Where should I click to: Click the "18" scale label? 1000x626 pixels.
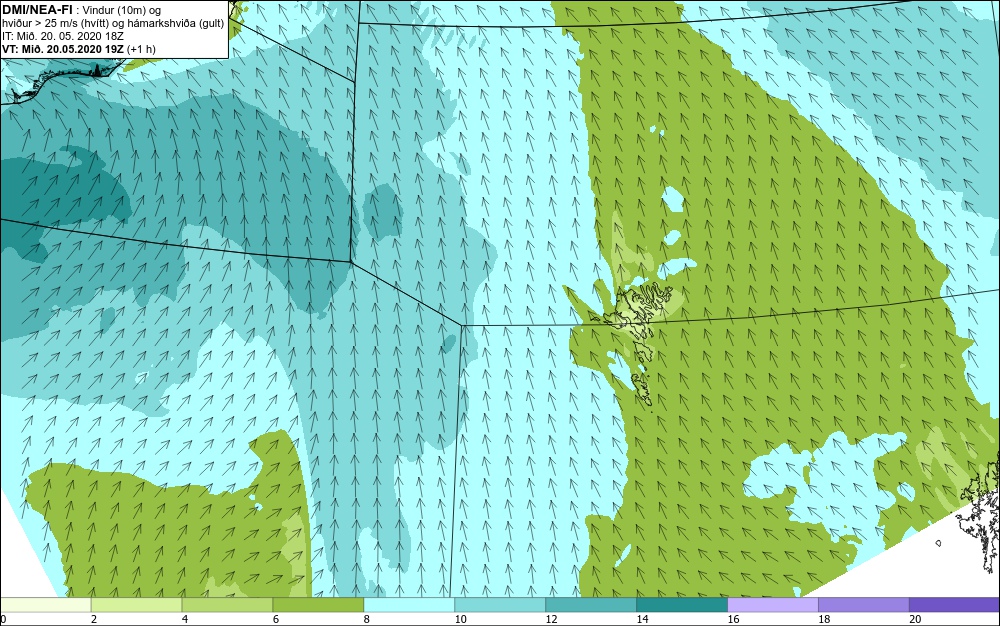824,619
